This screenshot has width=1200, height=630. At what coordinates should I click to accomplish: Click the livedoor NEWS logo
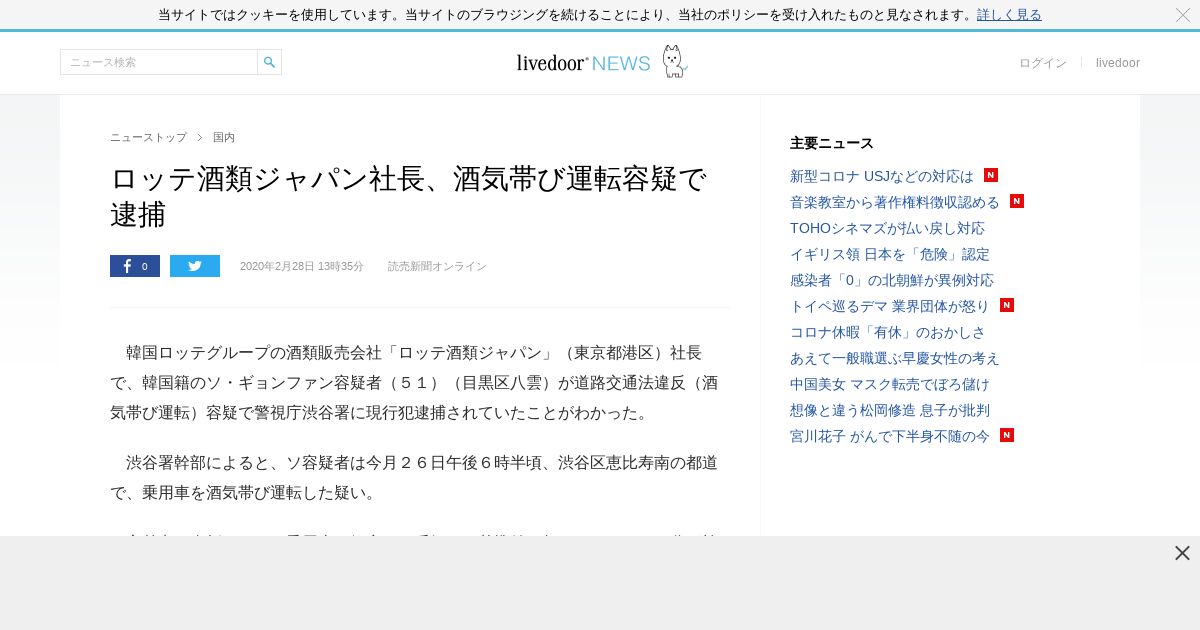(583, 63)
